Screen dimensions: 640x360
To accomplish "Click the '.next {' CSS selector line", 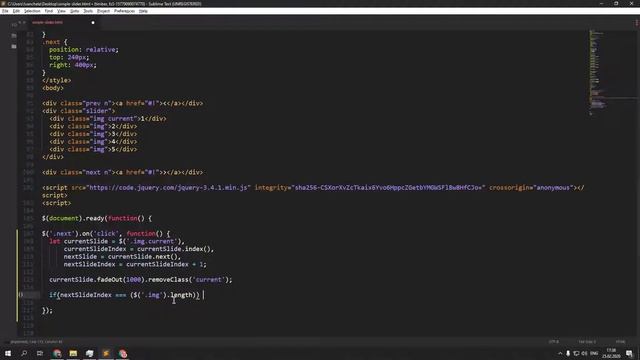I will (x=55, y=42).
